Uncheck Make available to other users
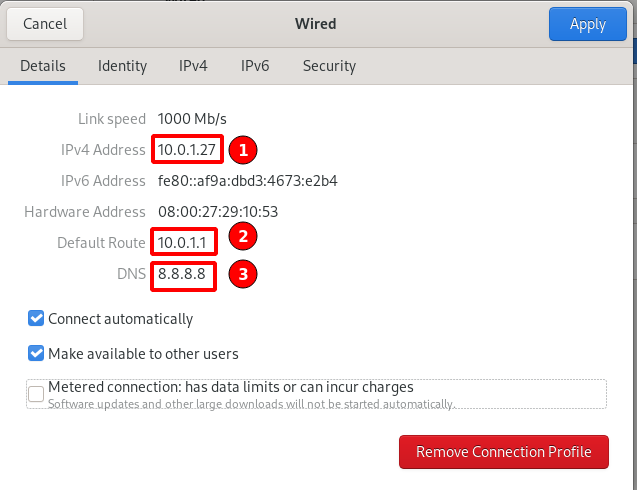Screen dimensions: 637x490 (36, 353)
